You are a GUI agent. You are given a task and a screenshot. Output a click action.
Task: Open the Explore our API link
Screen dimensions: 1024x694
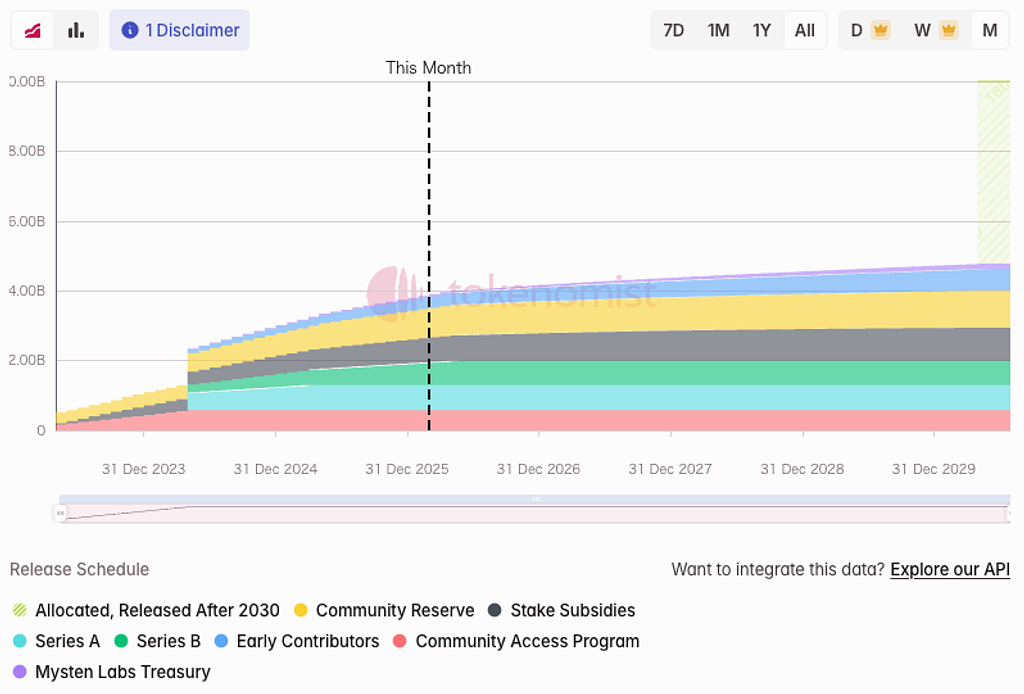pos(950,569)
